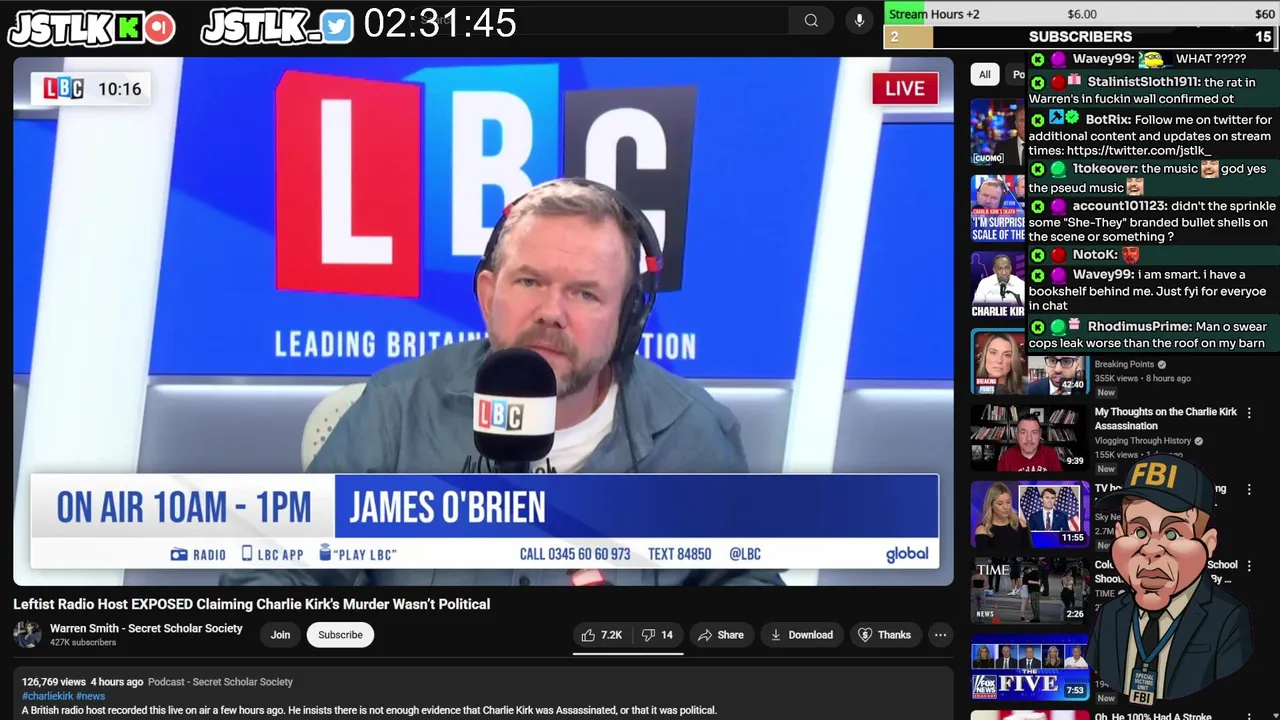Open the My Thoughts video thumbnail
1280x720 pixels.
pos(1029,438)
